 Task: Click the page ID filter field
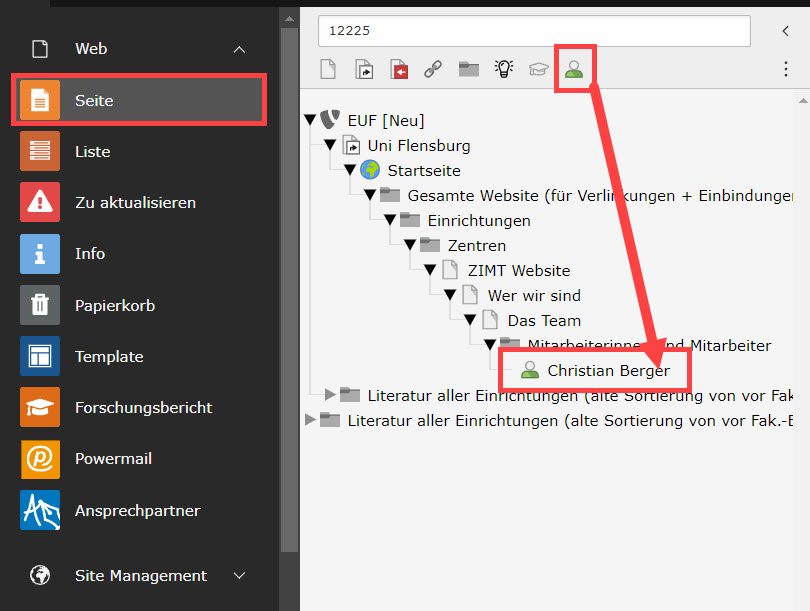533,31
